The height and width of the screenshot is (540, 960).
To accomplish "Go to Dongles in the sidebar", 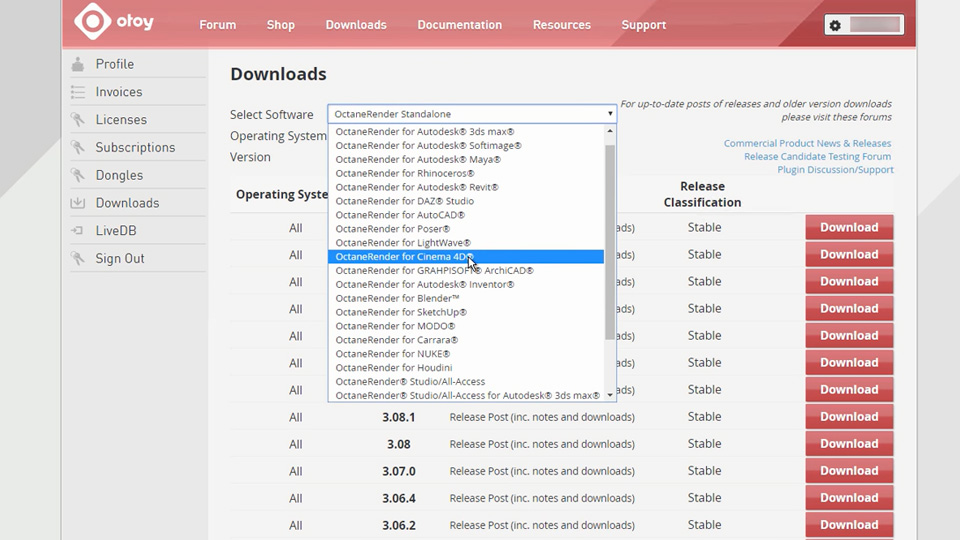I will [119, 175].
